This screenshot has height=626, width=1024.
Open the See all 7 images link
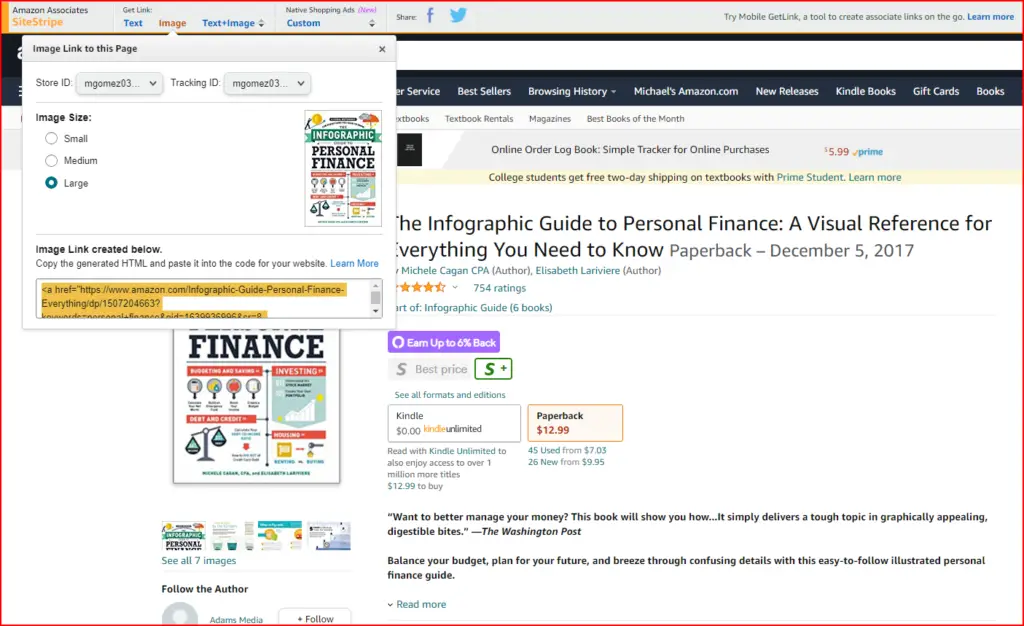(x=199, y=561)
